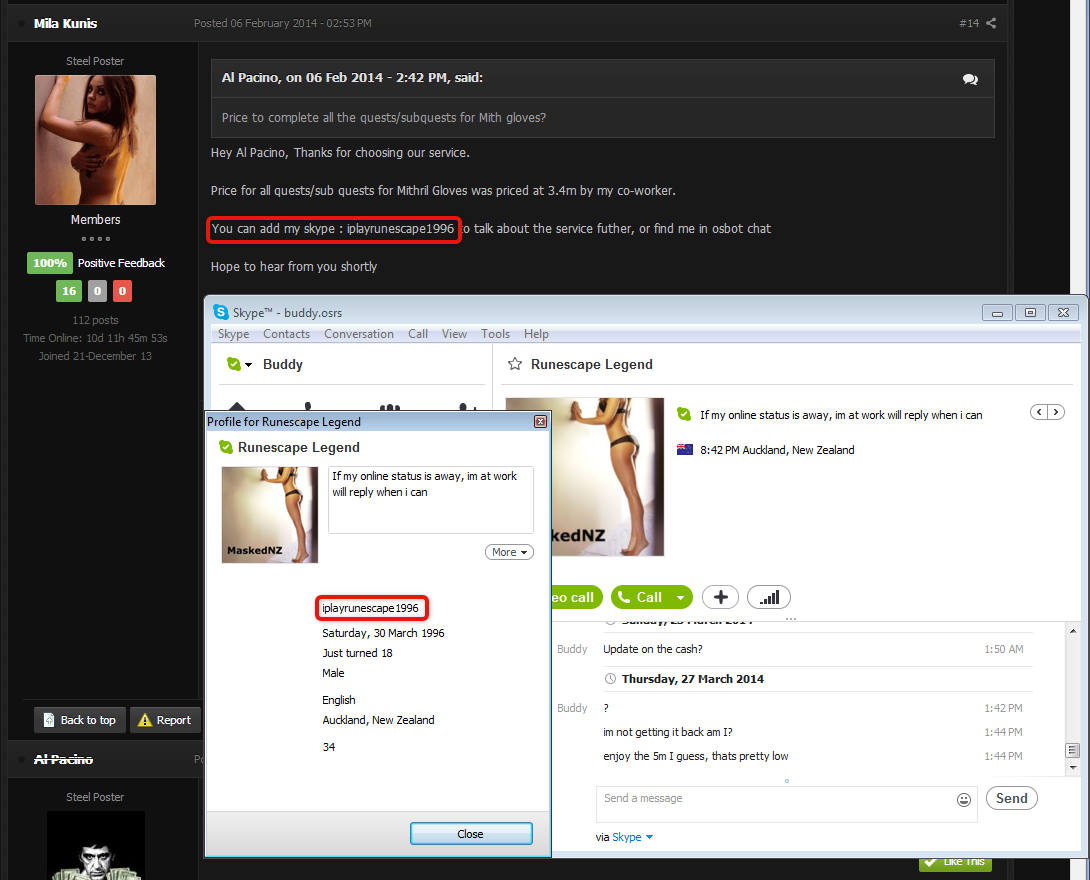
Task: Click Auckland, New Zealand in profile dialog
Action: click(378, 719)
